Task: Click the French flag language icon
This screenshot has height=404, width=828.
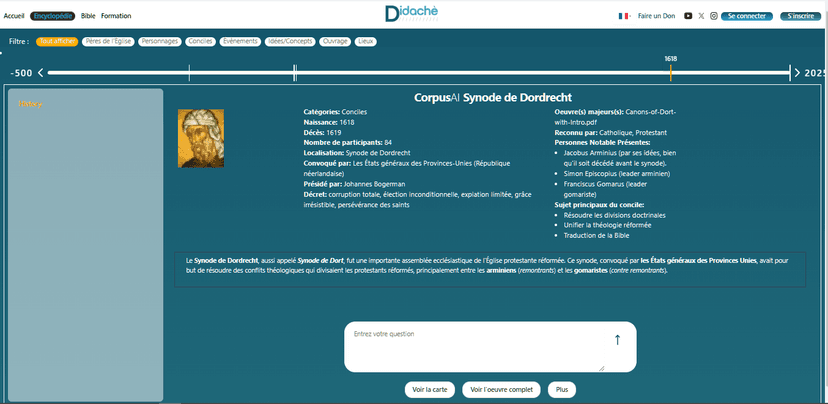Action: click(x=624, y=16)
